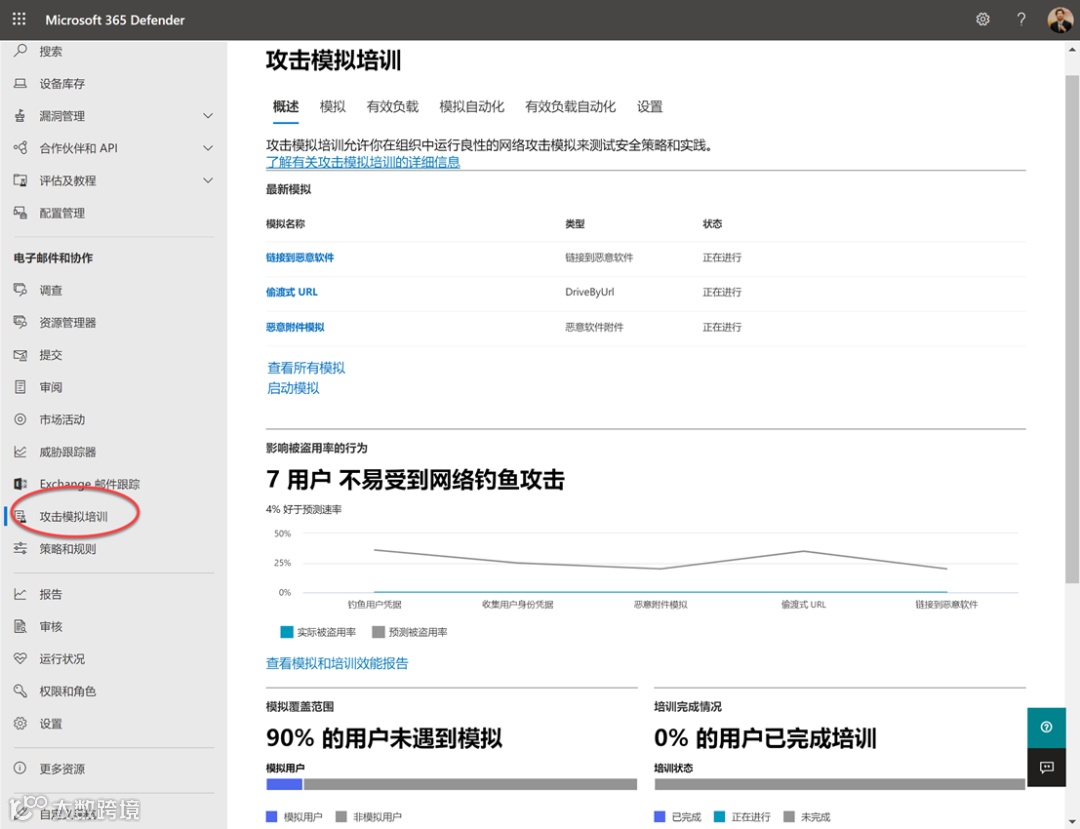Click the teal help floating button
1080x829 pixels.
[1046, 727]
